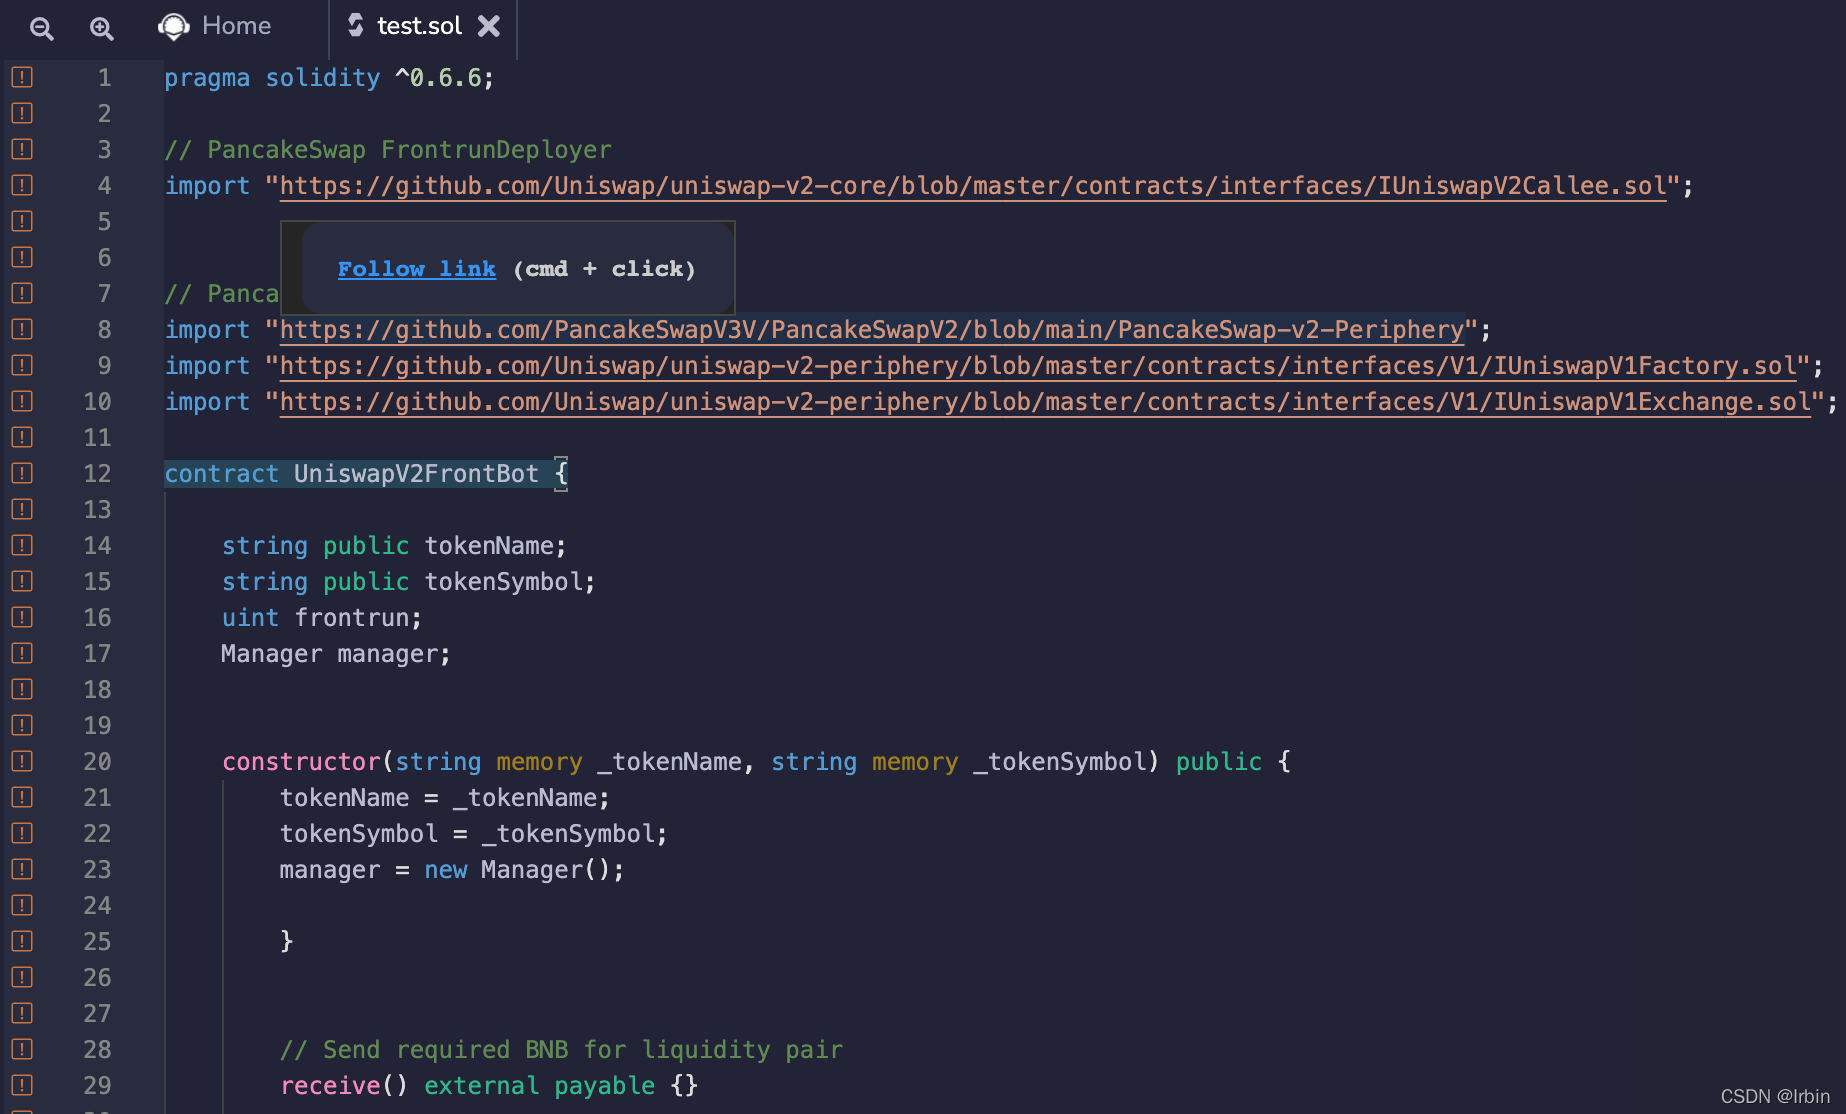Open the Home tab

[x=236, y=26]
